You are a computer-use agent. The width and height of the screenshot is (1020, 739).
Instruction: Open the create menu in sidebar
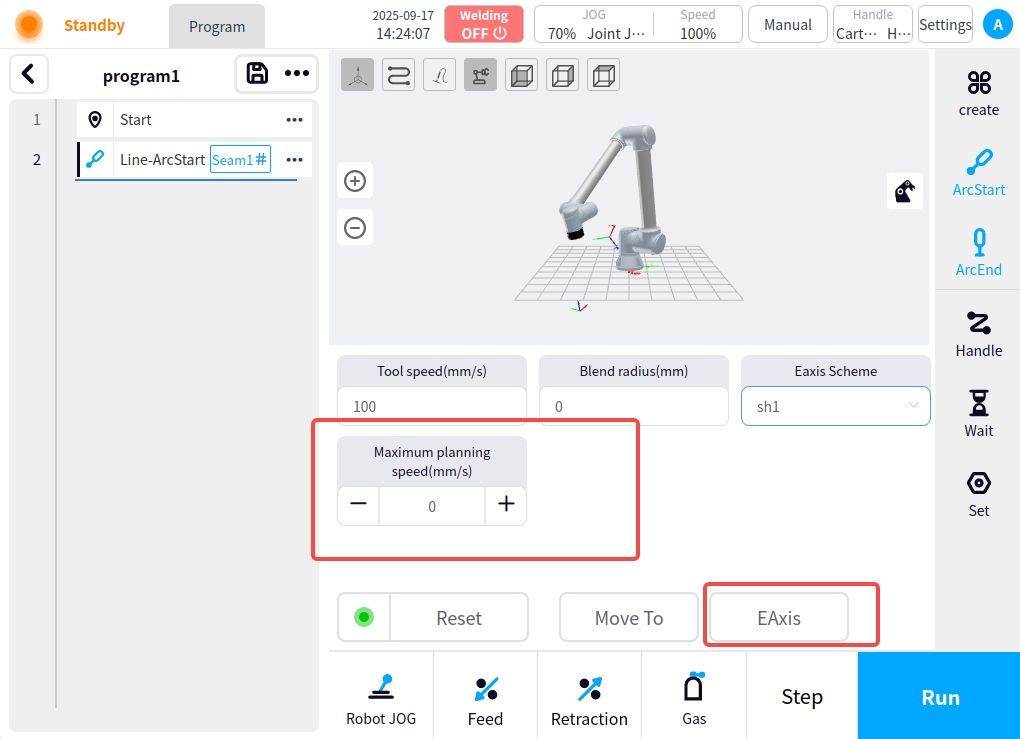[x=978, y=93]
